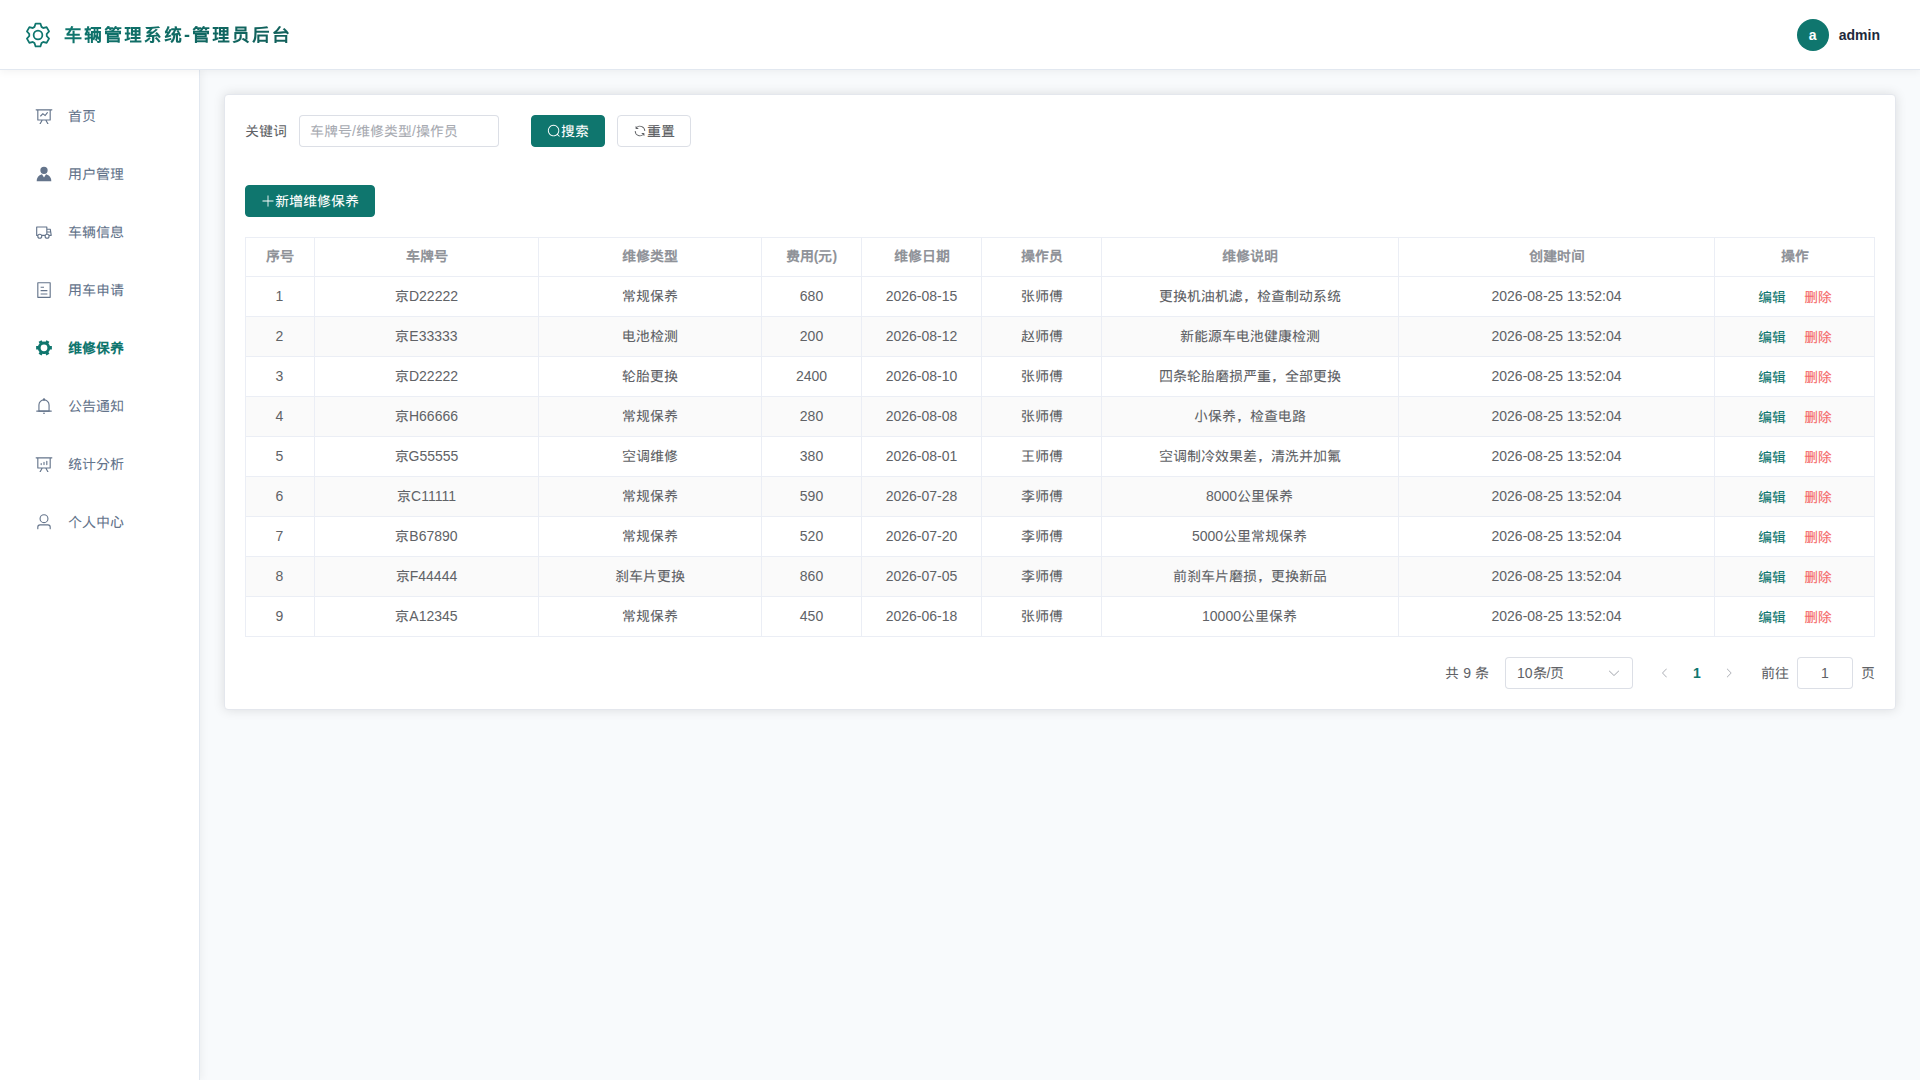Click the 个人中心 user icon
The width and height of the screenshot is (1920, 1080).
tap(44, 522)
